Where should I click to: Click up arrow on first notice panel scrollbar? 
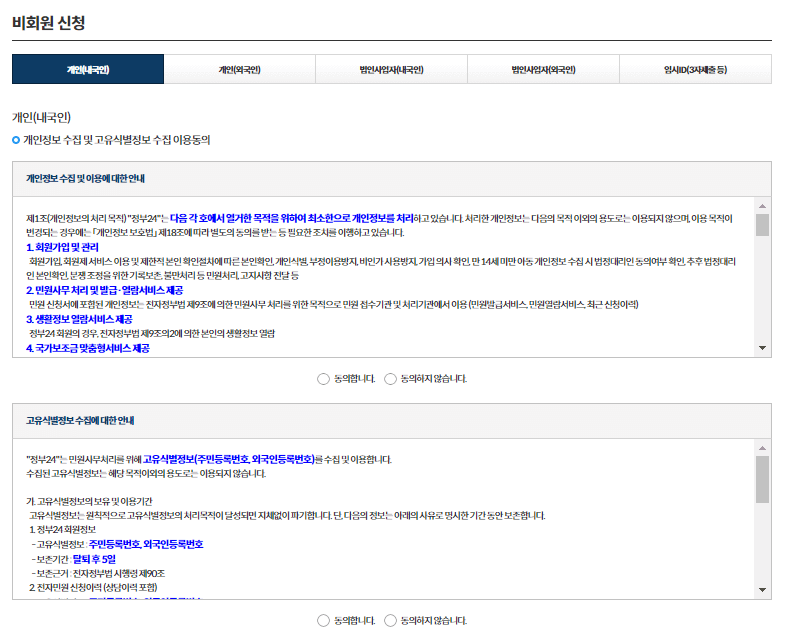[762, 206]
